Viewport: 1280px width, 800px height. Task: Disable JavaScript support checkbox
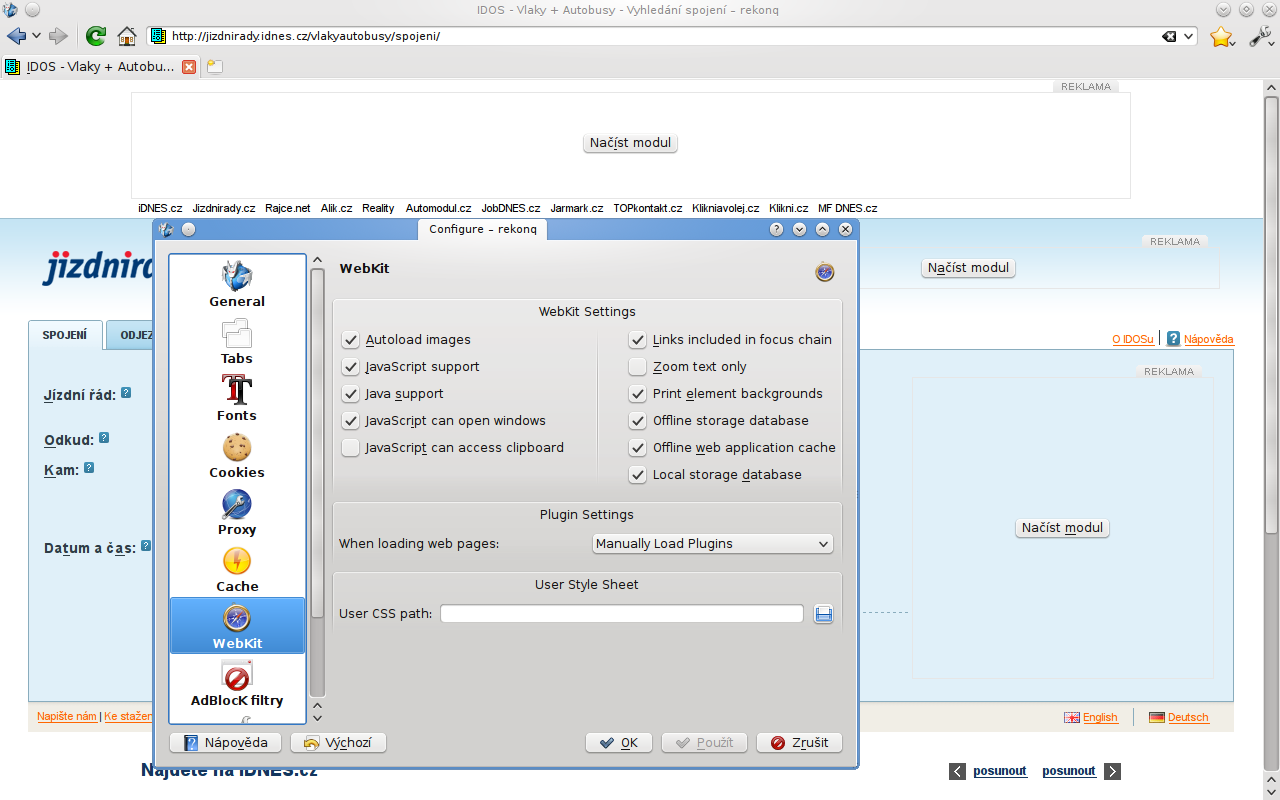350,367
